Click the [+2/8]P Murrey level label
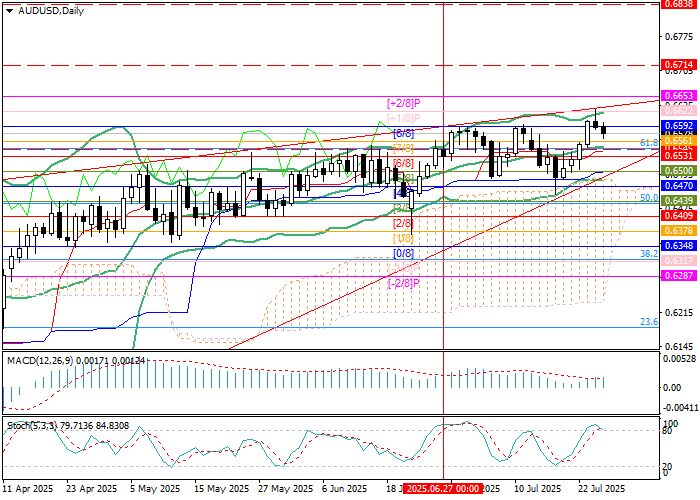 (x=404, y=104)
